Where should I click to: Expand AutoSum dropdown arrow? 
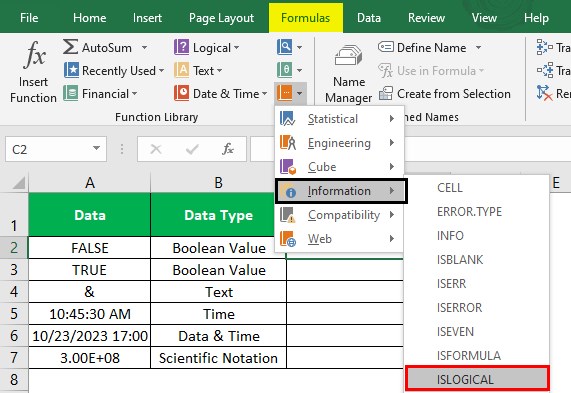pos(144,48)
